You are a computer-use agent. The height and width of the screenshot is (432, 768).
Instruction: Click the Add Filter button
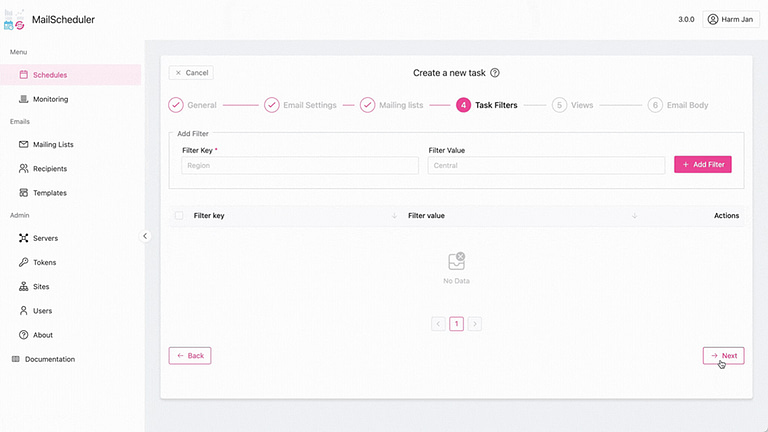tap(703, 165)
